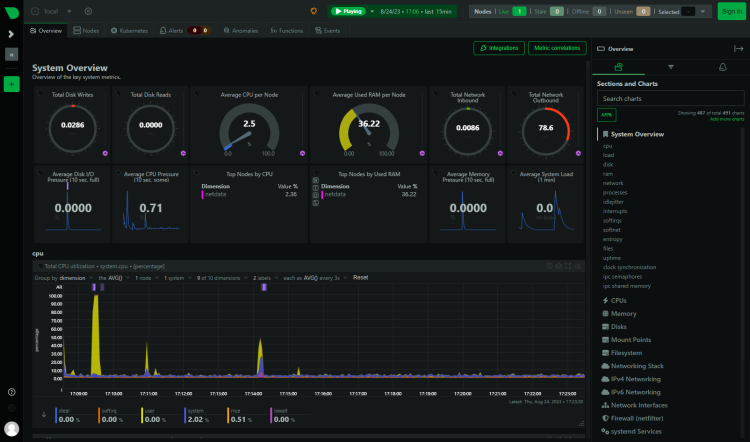Viewport: 750px width, 442px height.
Task: Open the each as AVG() every 3s dropdown
Action: coord(314,278)
